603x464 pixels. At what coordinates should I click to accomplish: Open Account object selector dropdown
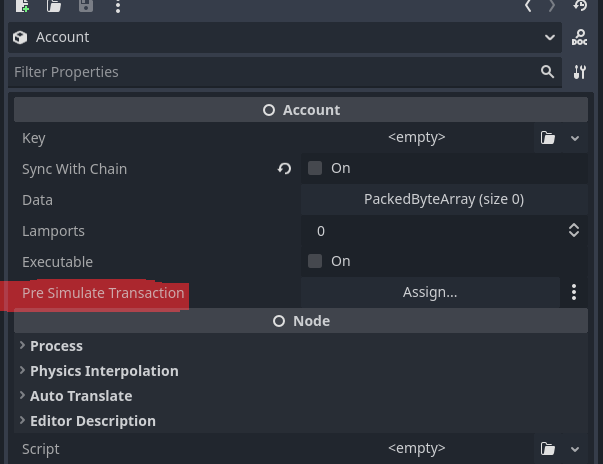coord(550,37)
